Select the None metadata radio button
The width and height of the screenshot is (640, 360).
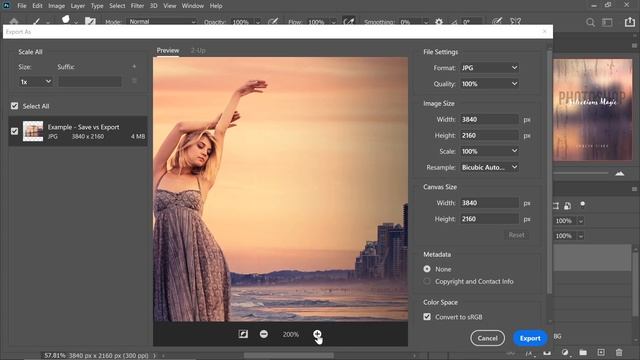click(427, 269)
